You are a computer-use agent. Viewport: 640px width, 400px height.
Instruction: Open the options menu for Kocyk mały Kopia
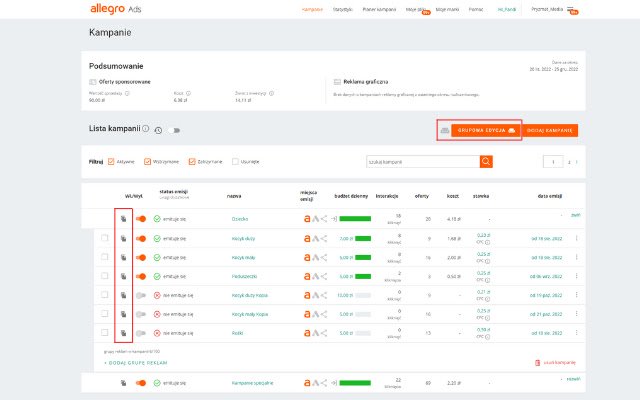pos(576,314)
